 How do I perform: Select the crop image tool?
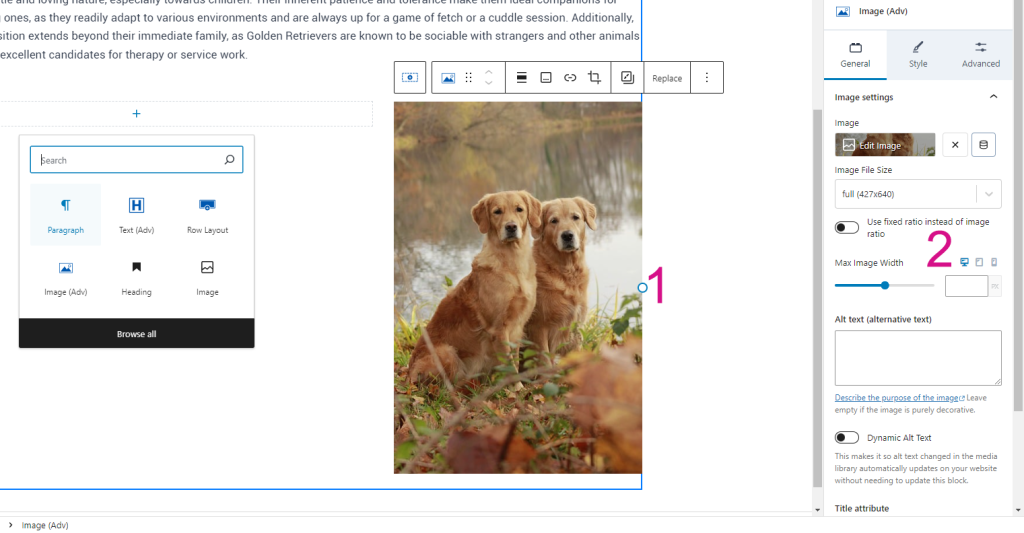[x=595, y=78]
